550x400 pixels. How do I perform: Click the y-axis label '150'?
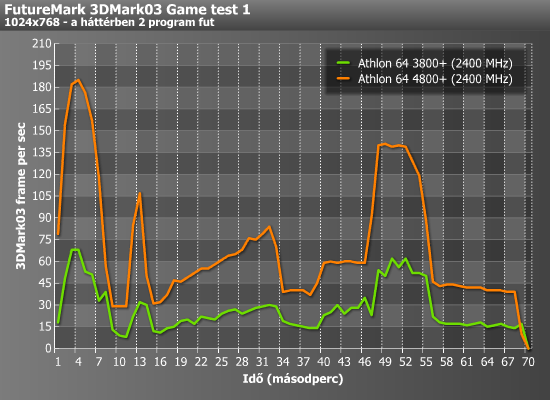coord(42,131)
